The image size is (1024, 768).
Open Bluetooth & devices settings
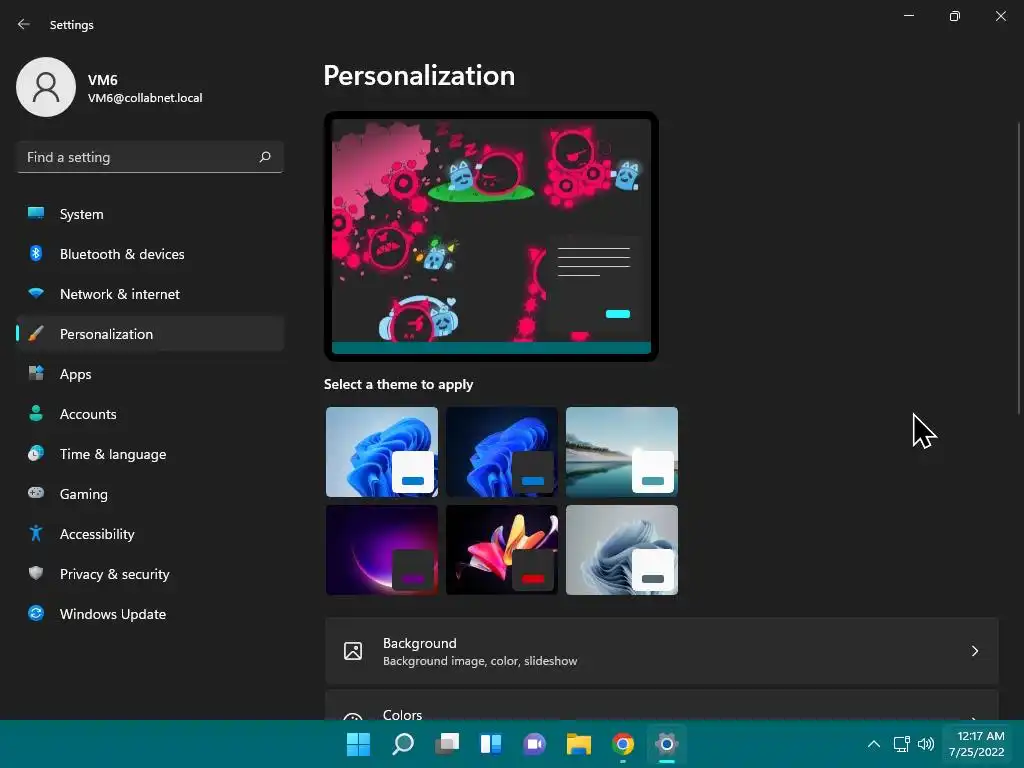click(x=150, y=254)
